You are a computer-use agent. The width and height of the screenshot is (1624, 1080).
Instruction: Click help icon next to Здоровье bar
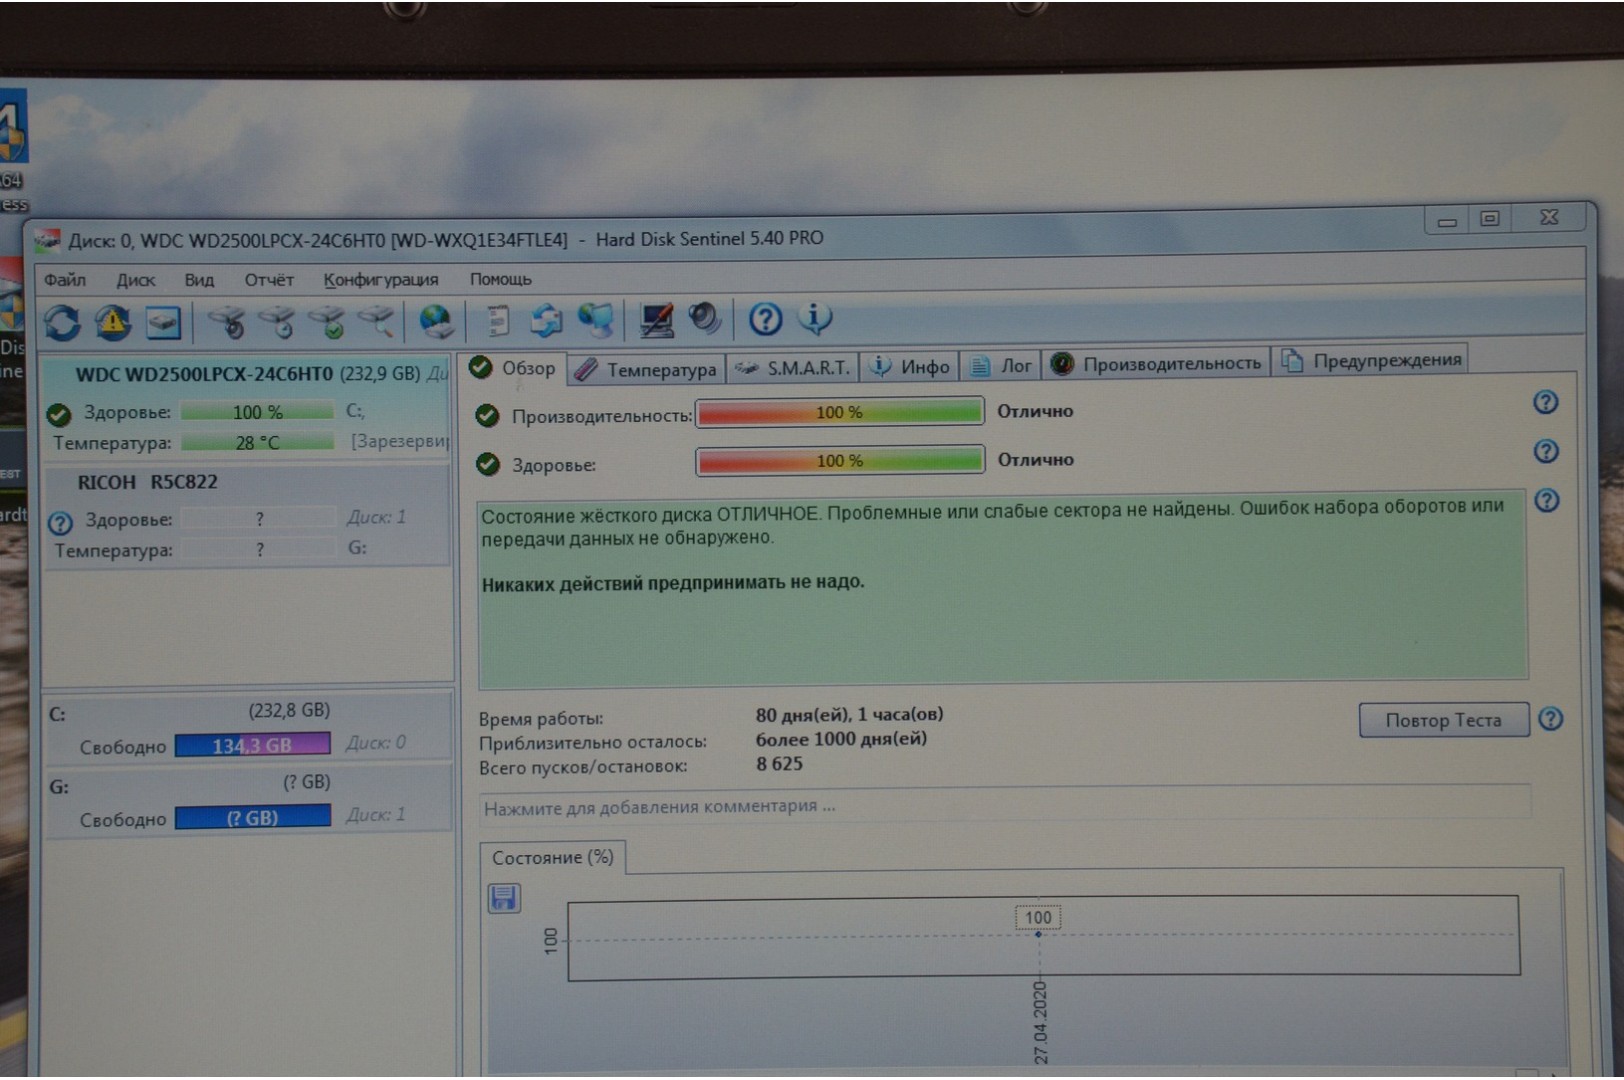pos(1546,451)
